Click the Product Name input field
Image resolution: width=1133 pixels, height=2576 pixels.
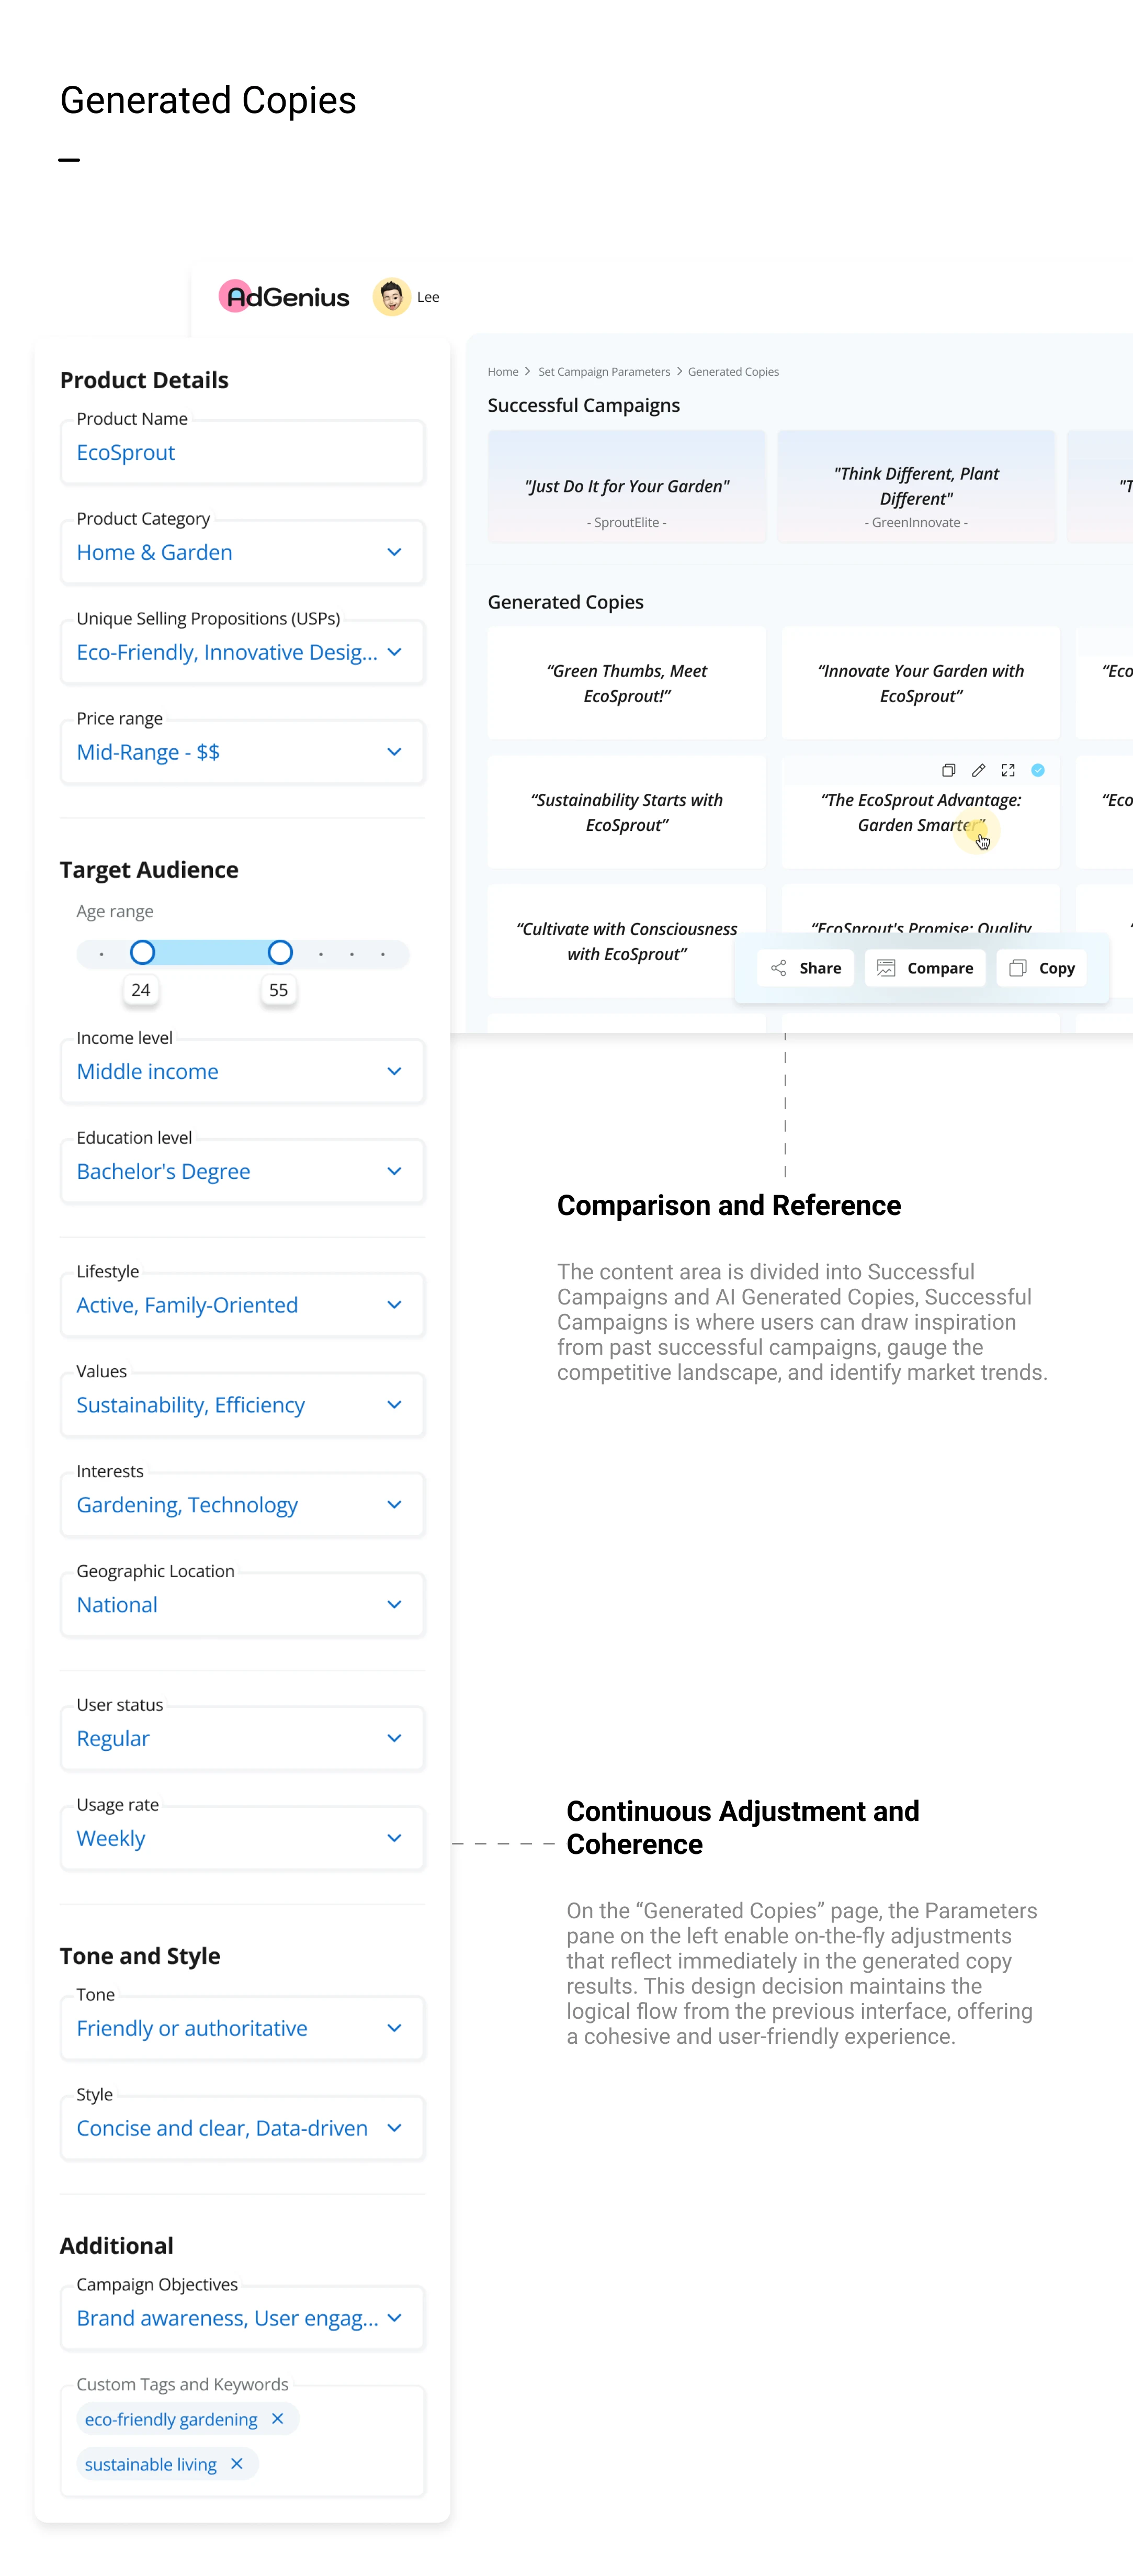[x=242, y=453]
